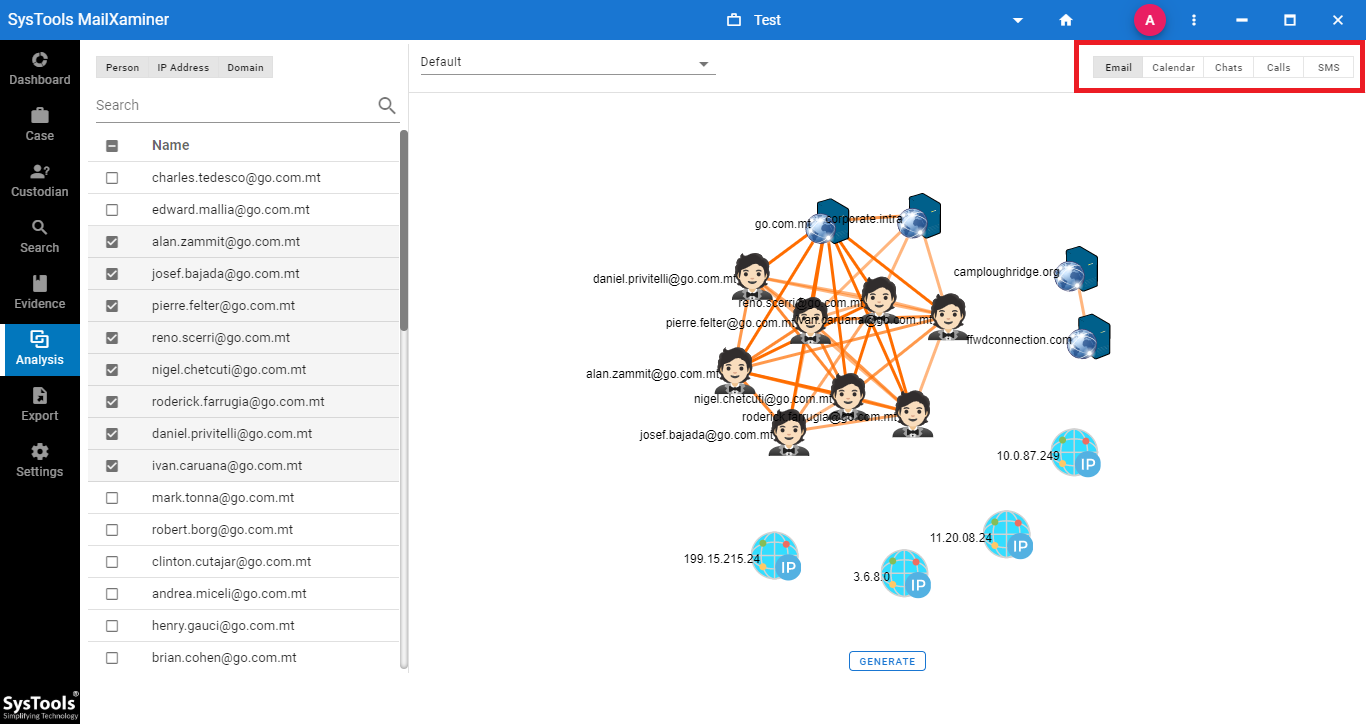Switch to the Chats tab
Image resolution: width=1366 pixels, height=724 pixels.
pyautogui.click(x=1228, y=67)
